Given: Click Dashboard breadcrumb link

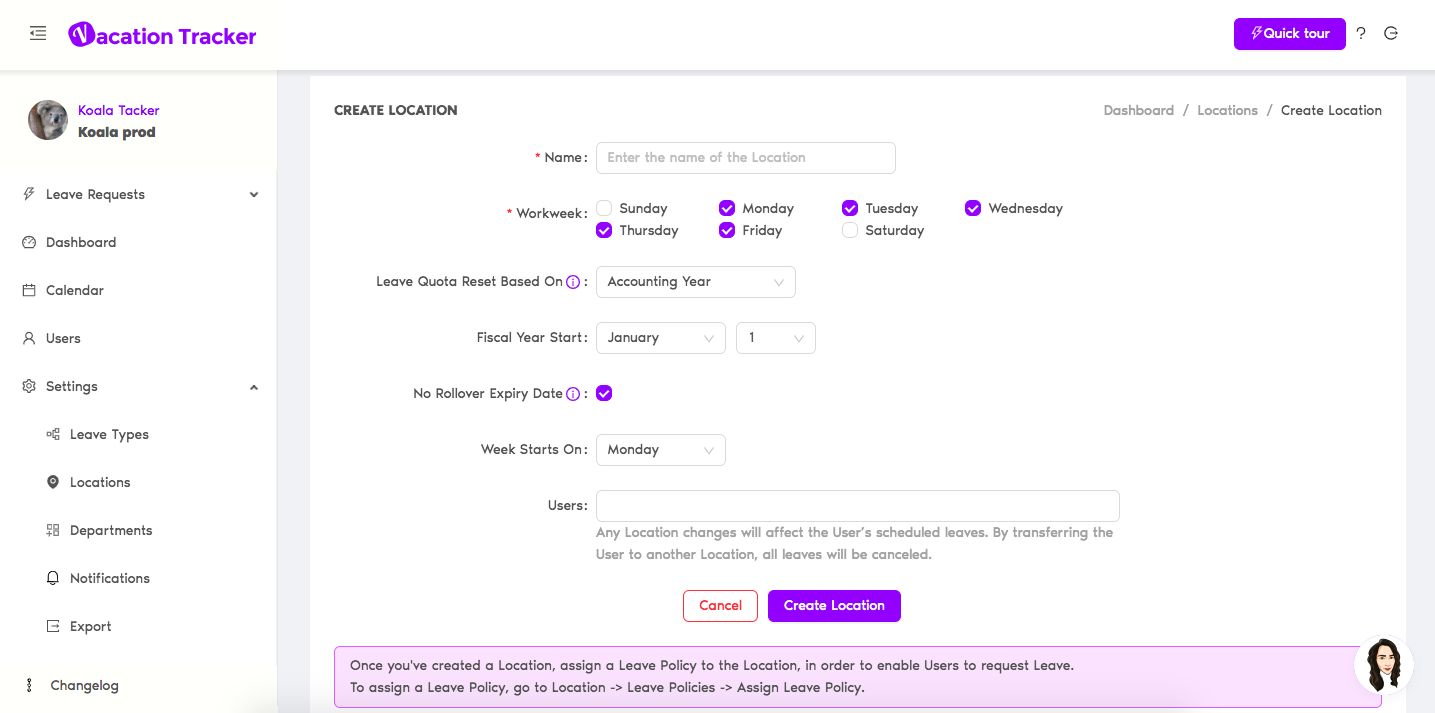Looking at the screenshot, I should coord(1139,110).
